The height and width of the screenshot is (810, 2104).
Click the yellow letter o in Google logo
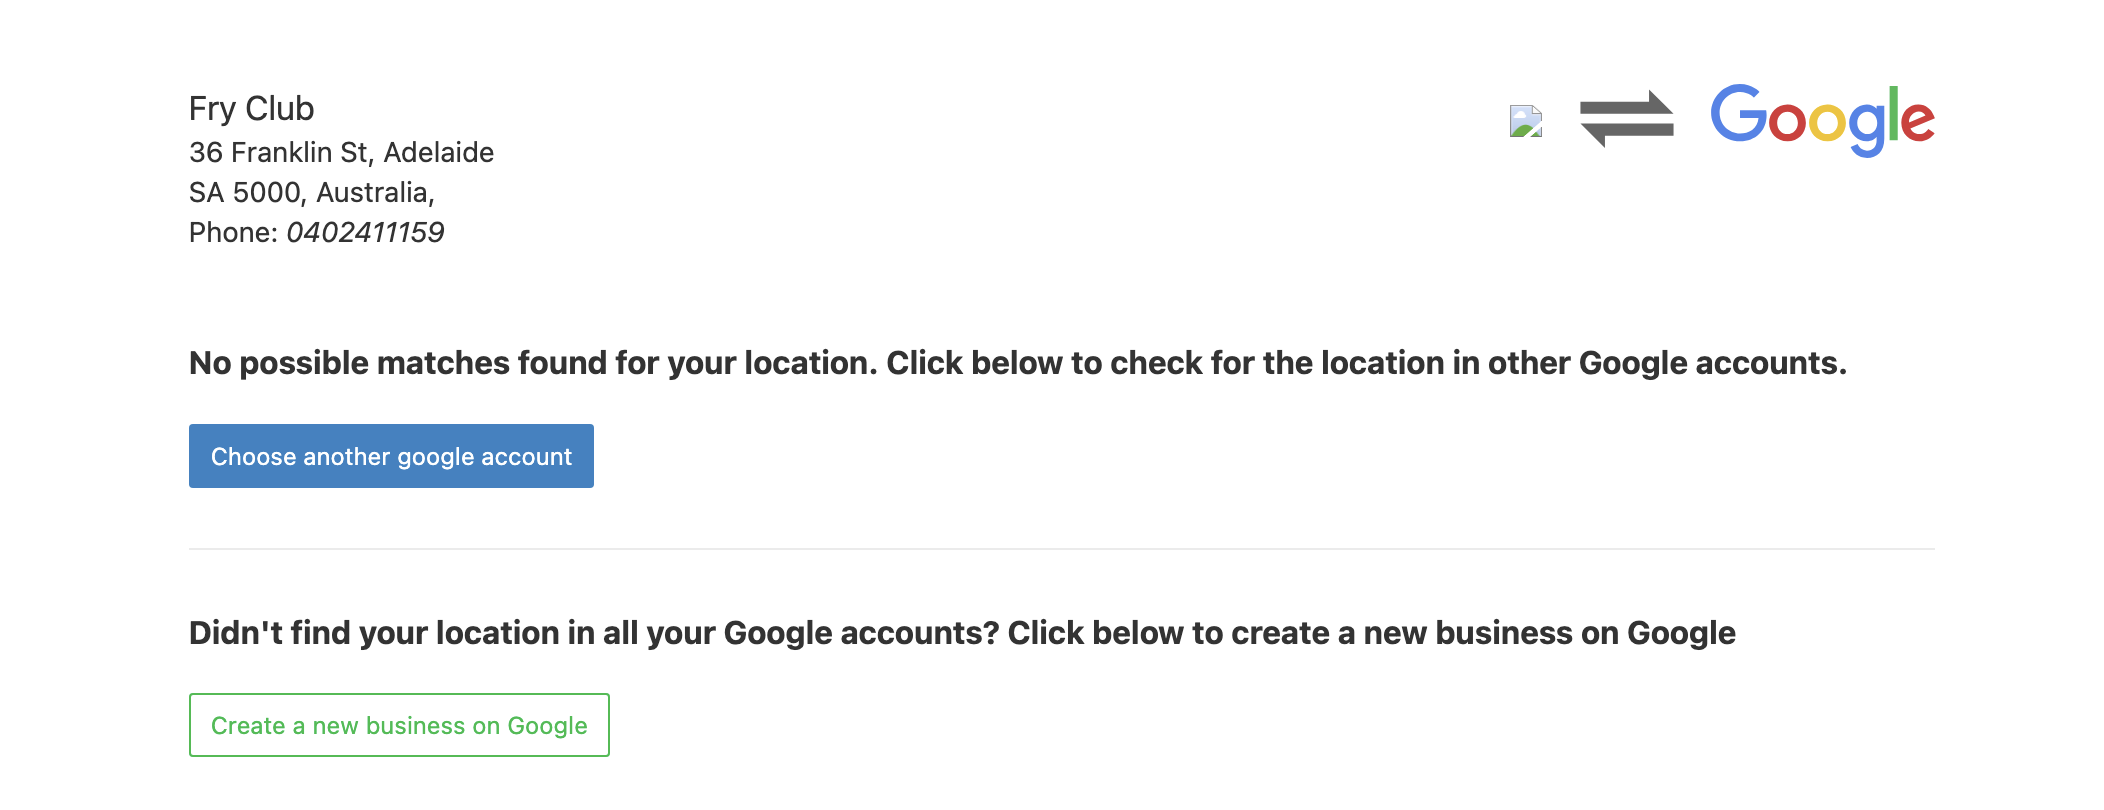coord(1828,122)
